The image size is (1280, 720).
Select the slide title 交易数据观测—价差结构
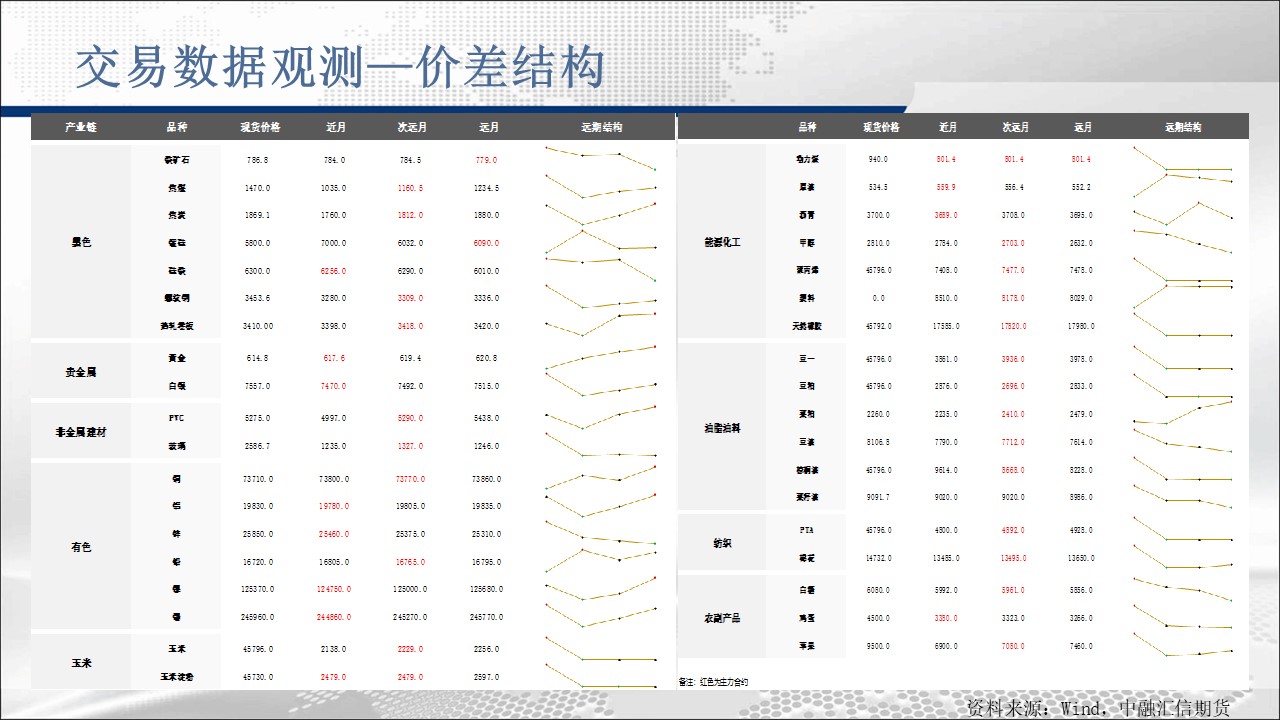pos(340,68)
